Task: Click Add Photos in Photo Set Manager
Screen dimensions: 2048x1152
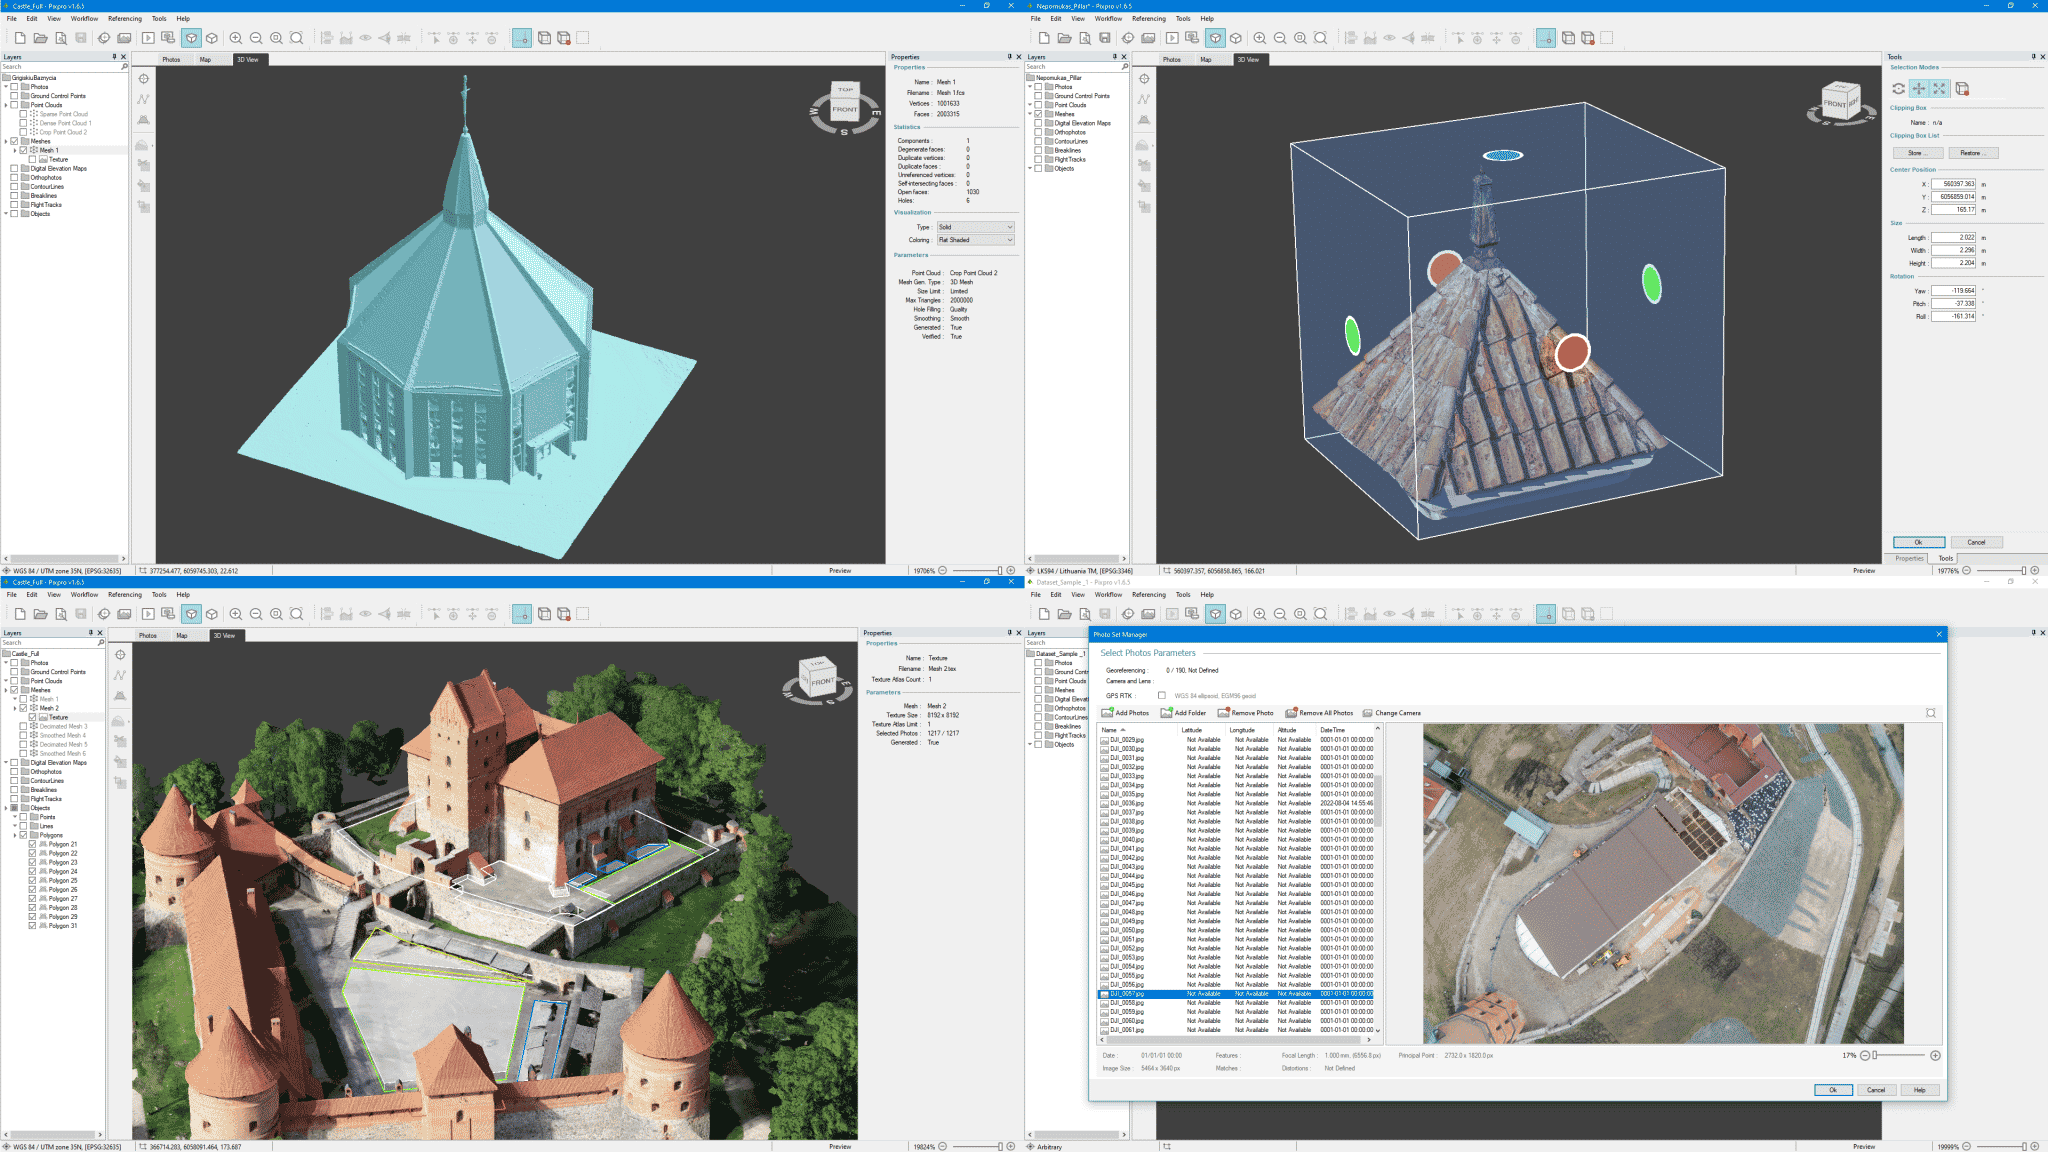Action: click(x=1125, y=713)
